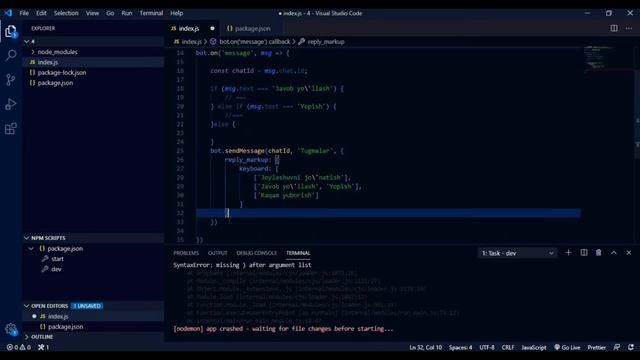Screen dimensions: 640x360
Task: Open Run menu
Action: tap(127, 13)
